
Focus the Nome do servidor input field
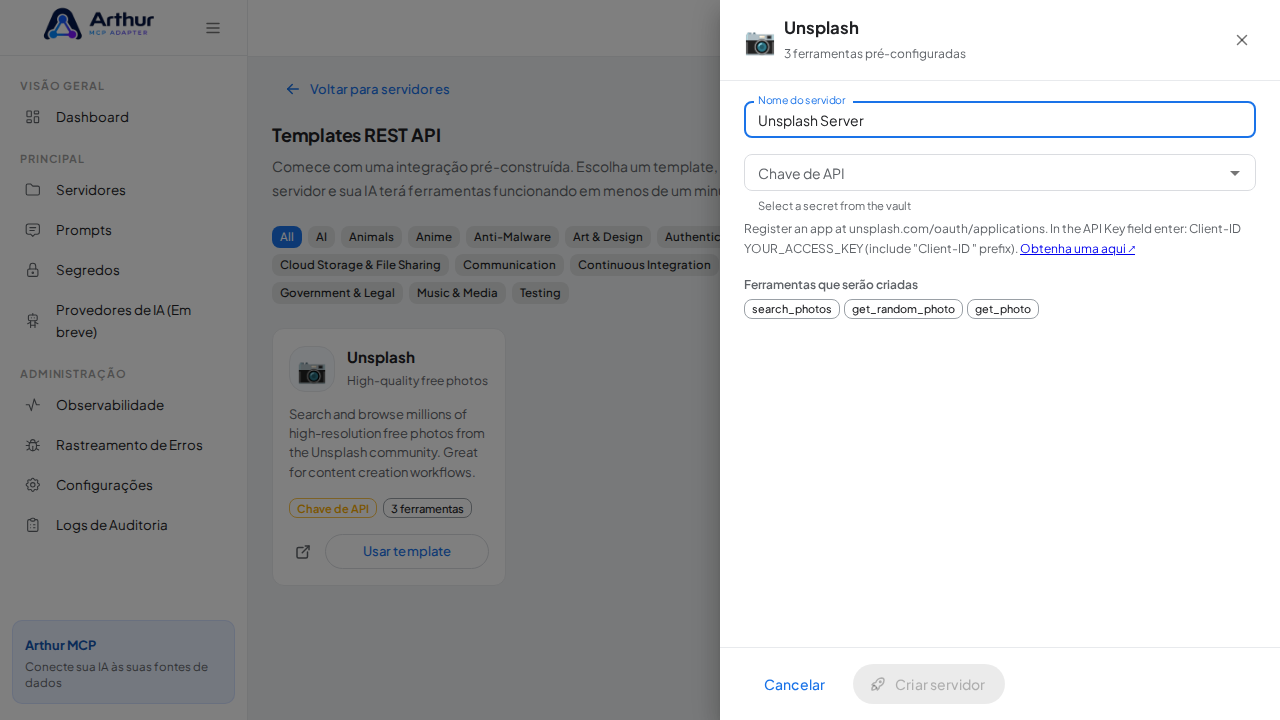[1000, 120]
